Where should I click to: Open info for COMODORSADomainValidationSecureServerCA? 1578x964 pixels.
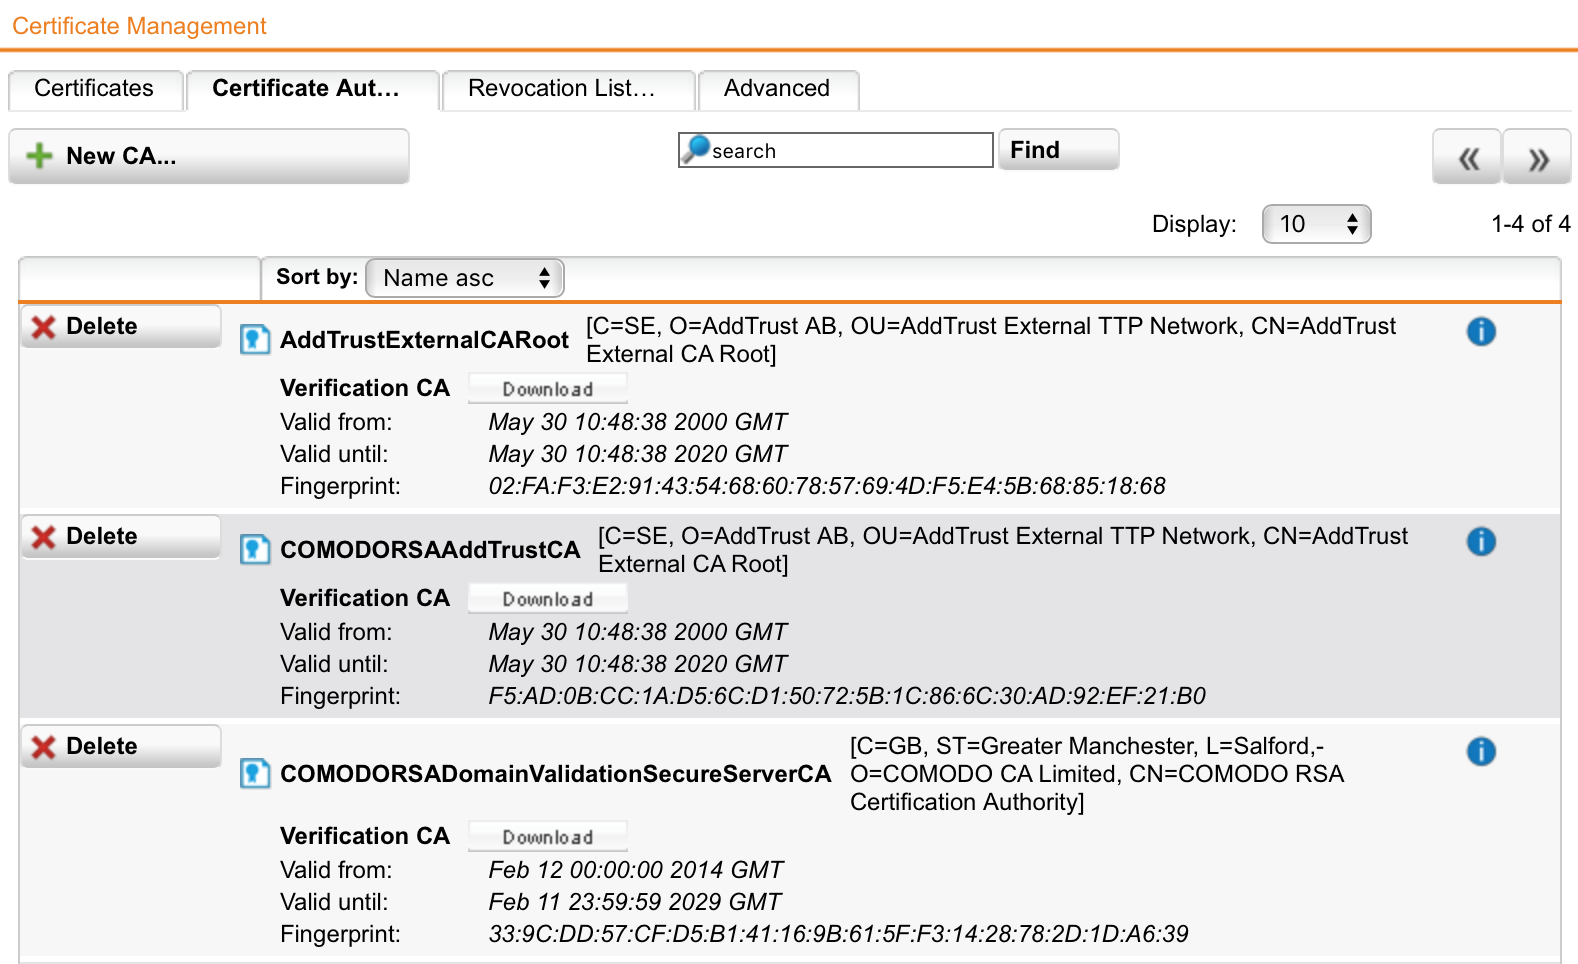(x=1480, y=751)
